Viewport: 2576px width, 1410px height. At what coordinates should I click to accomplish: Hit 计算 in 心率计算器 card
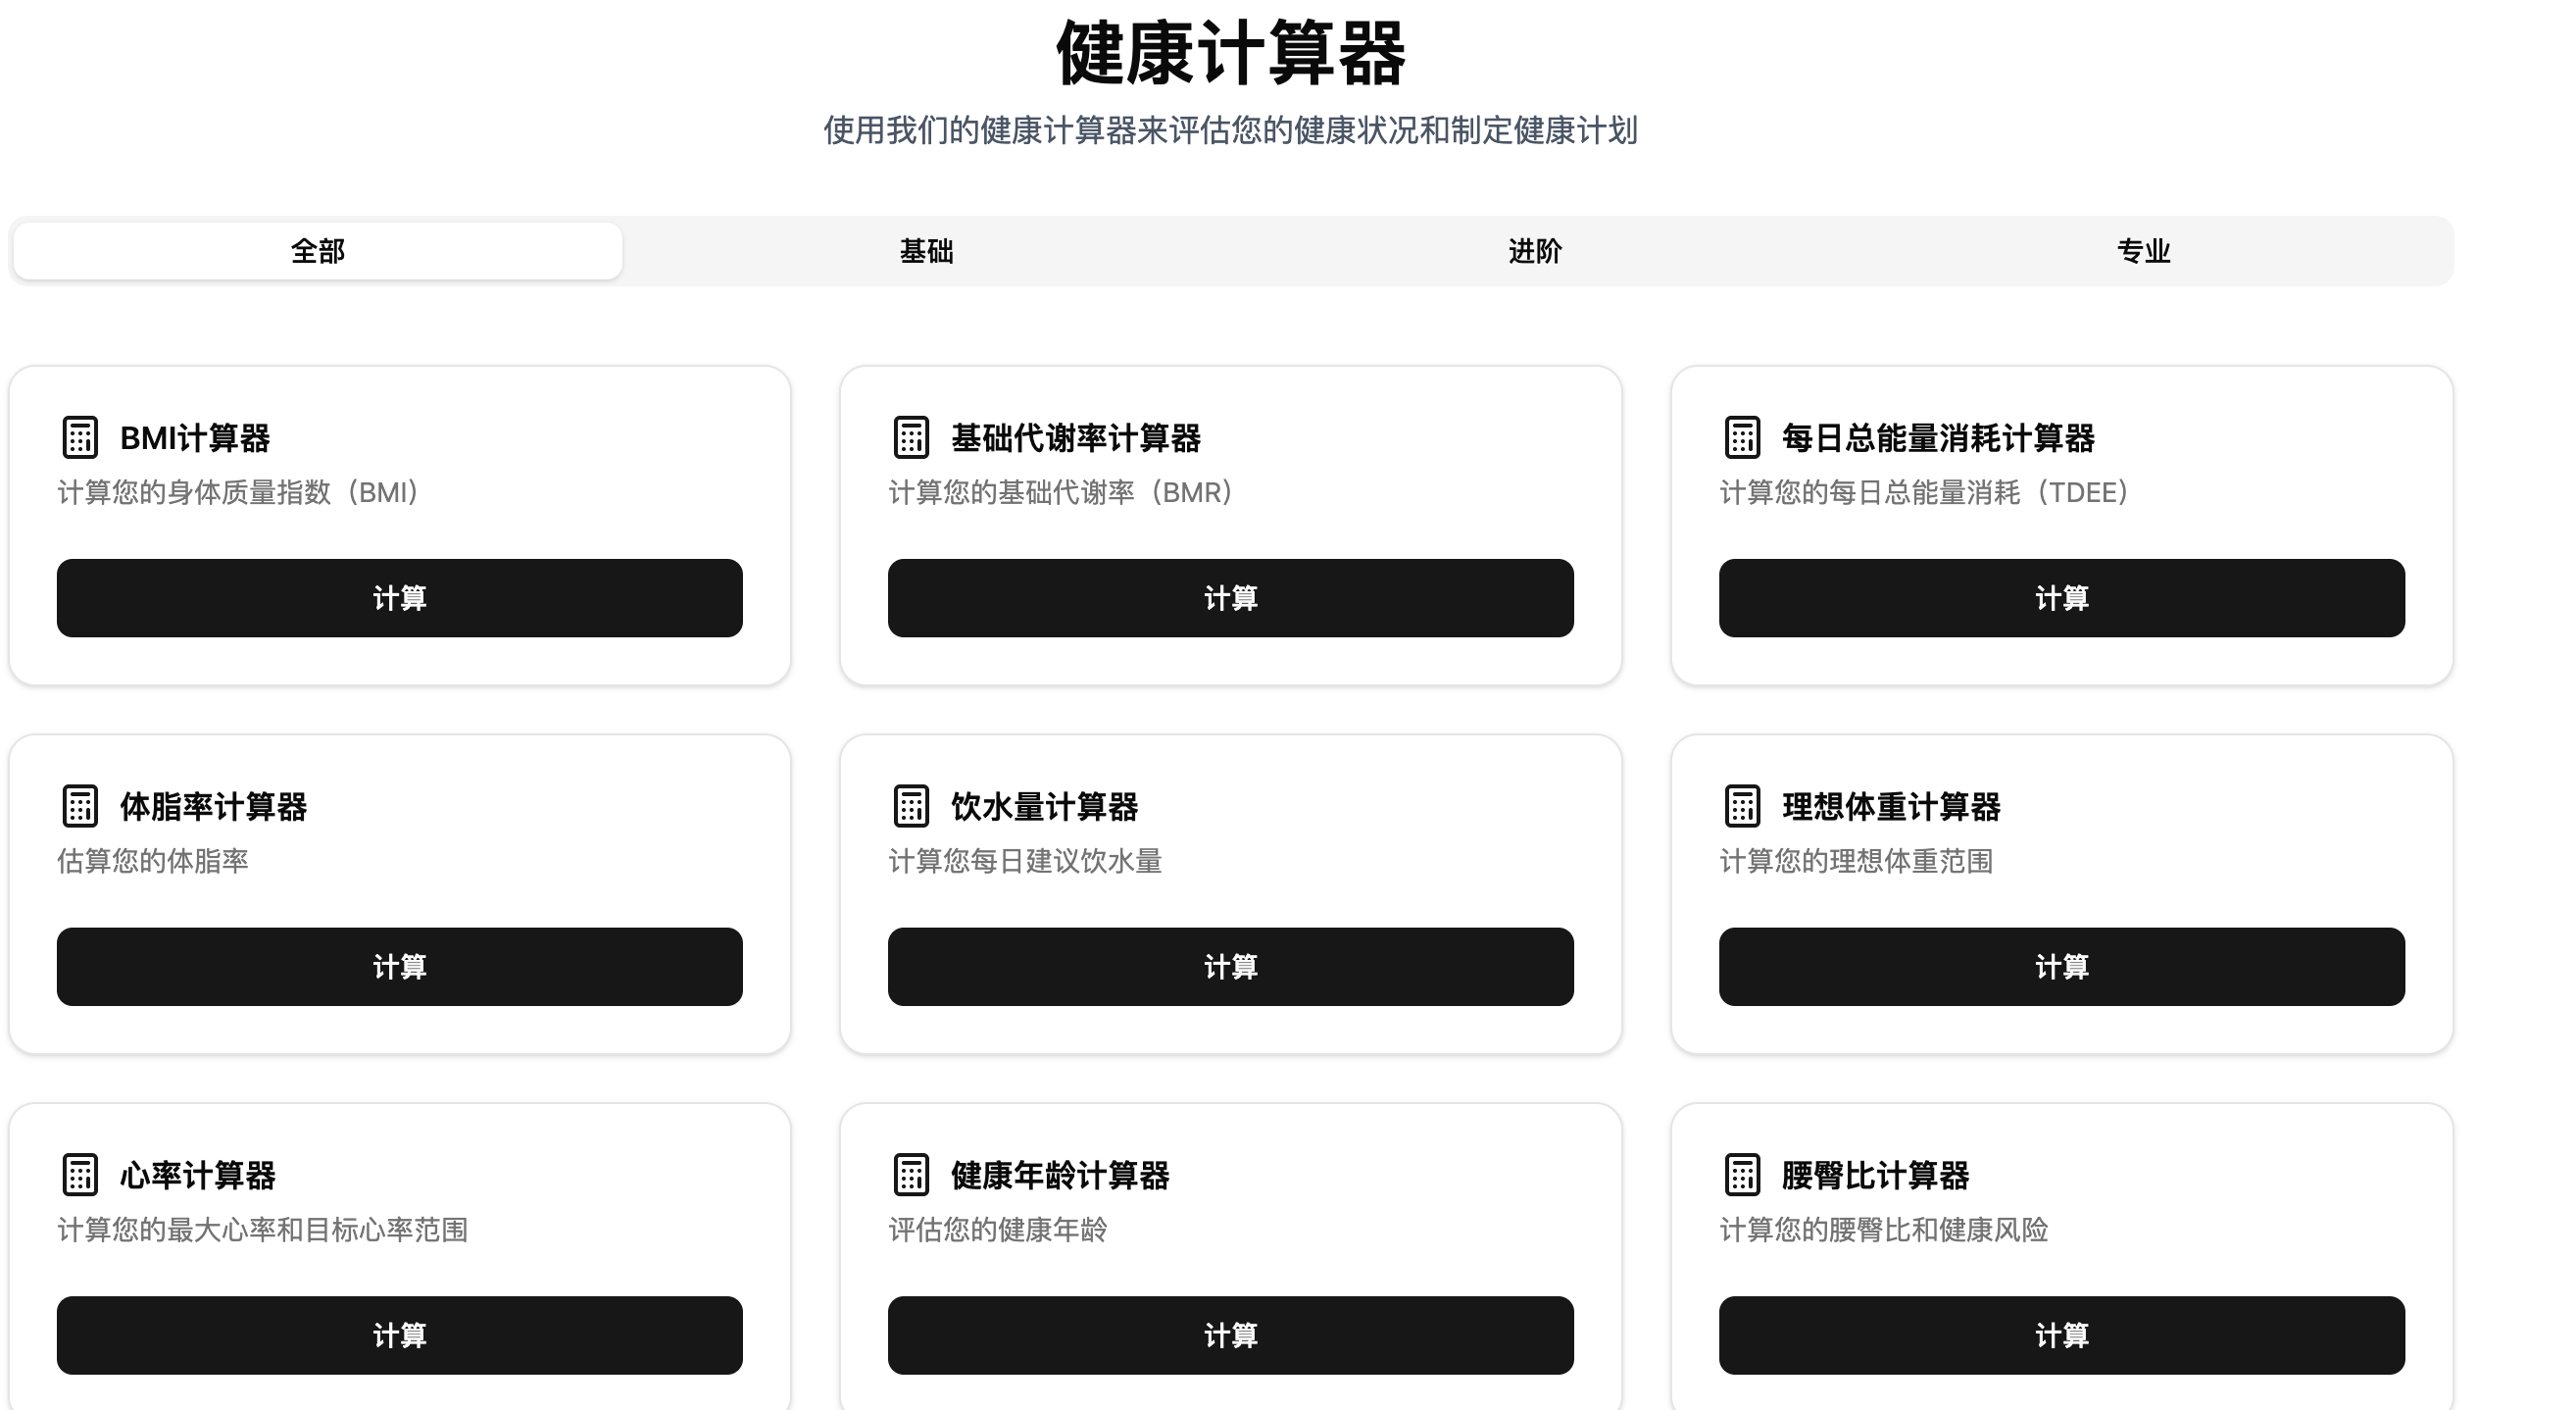pyautogui.click(x=399, y=1335)
